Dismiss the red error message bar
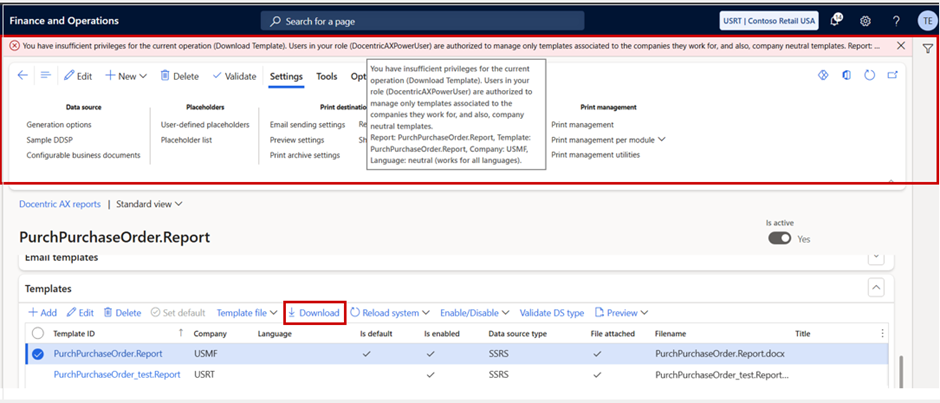This screenshot has width=940, height=403. click(x=901, y=46)
